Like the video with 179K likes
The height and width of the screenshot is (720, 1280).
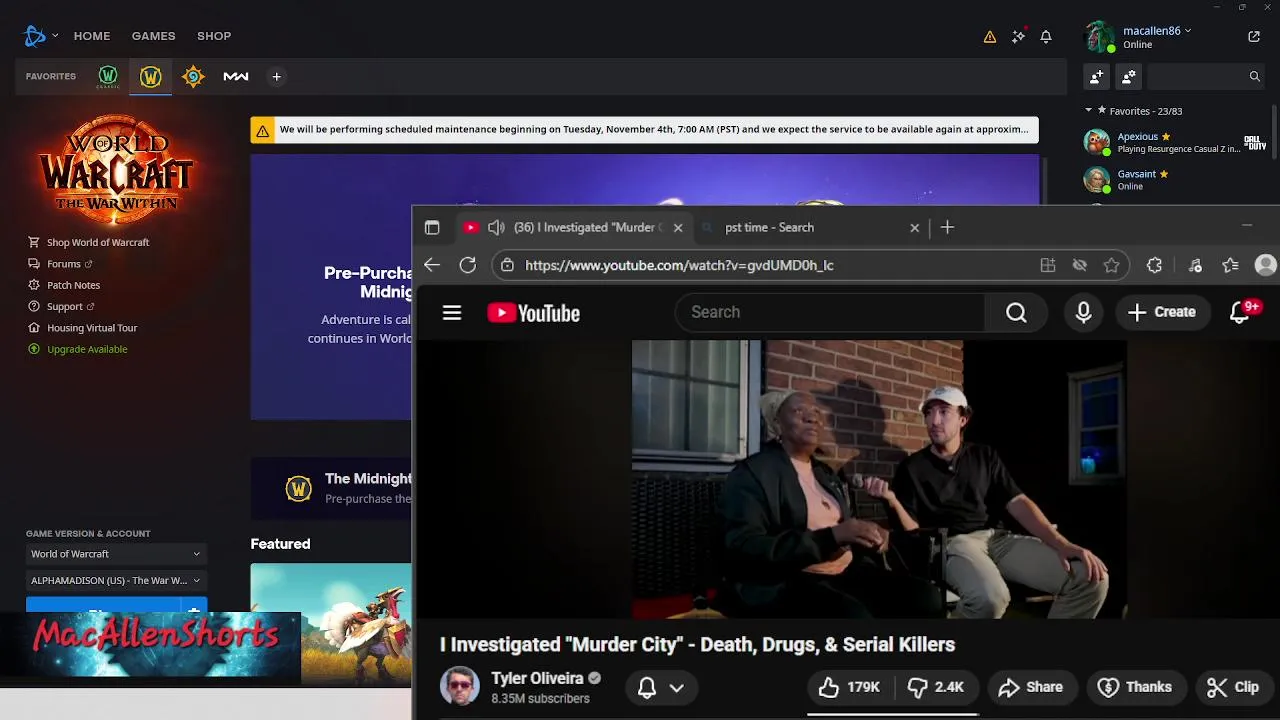point(849,687)
